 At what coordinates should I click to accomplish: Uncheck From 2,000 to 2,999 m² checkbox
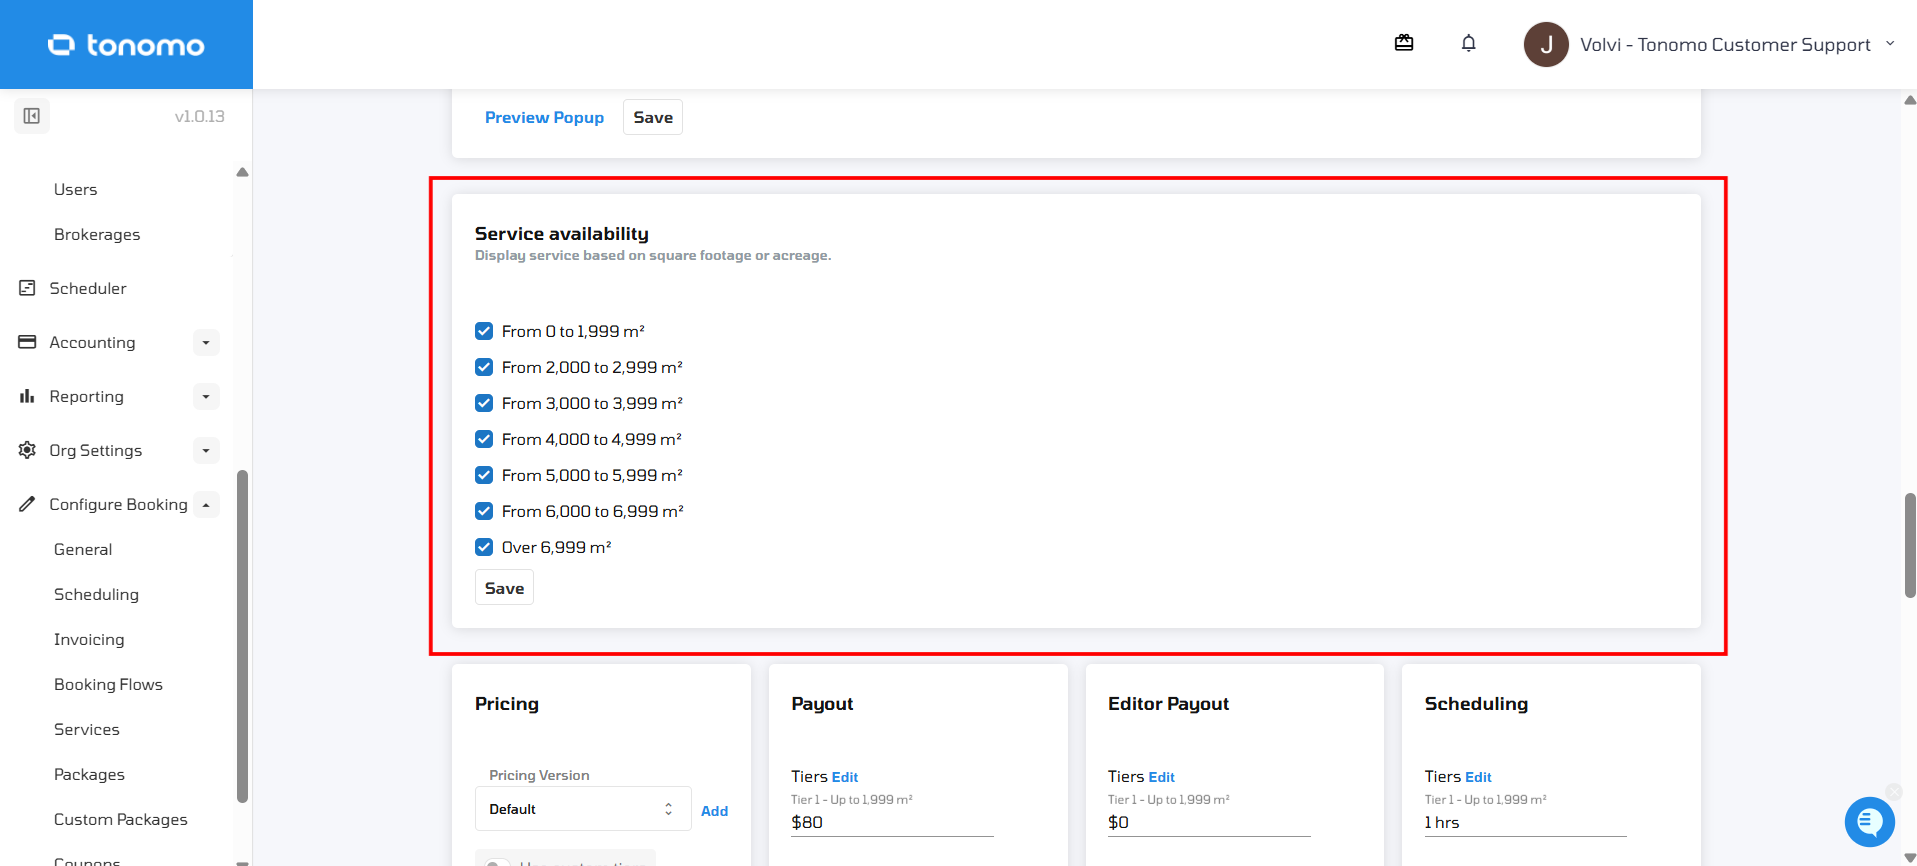[x=484, y=367]
